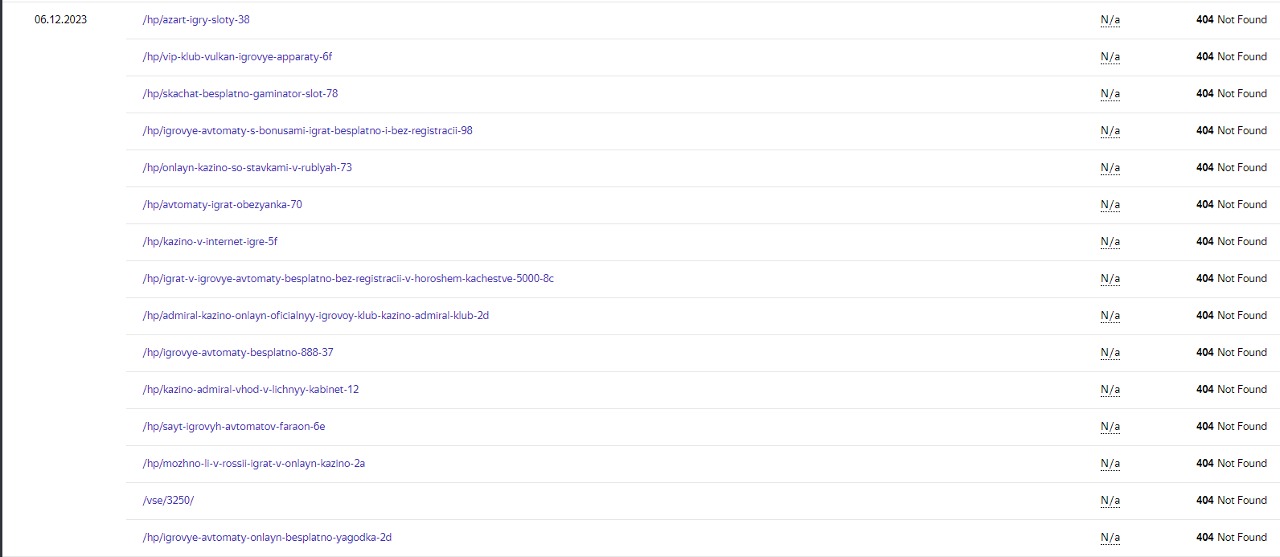Select the /hp/sayt-igrovyh-avtomatov-faraon-6e link
This screenshot has height=557, width=1280.
[234, 427]
